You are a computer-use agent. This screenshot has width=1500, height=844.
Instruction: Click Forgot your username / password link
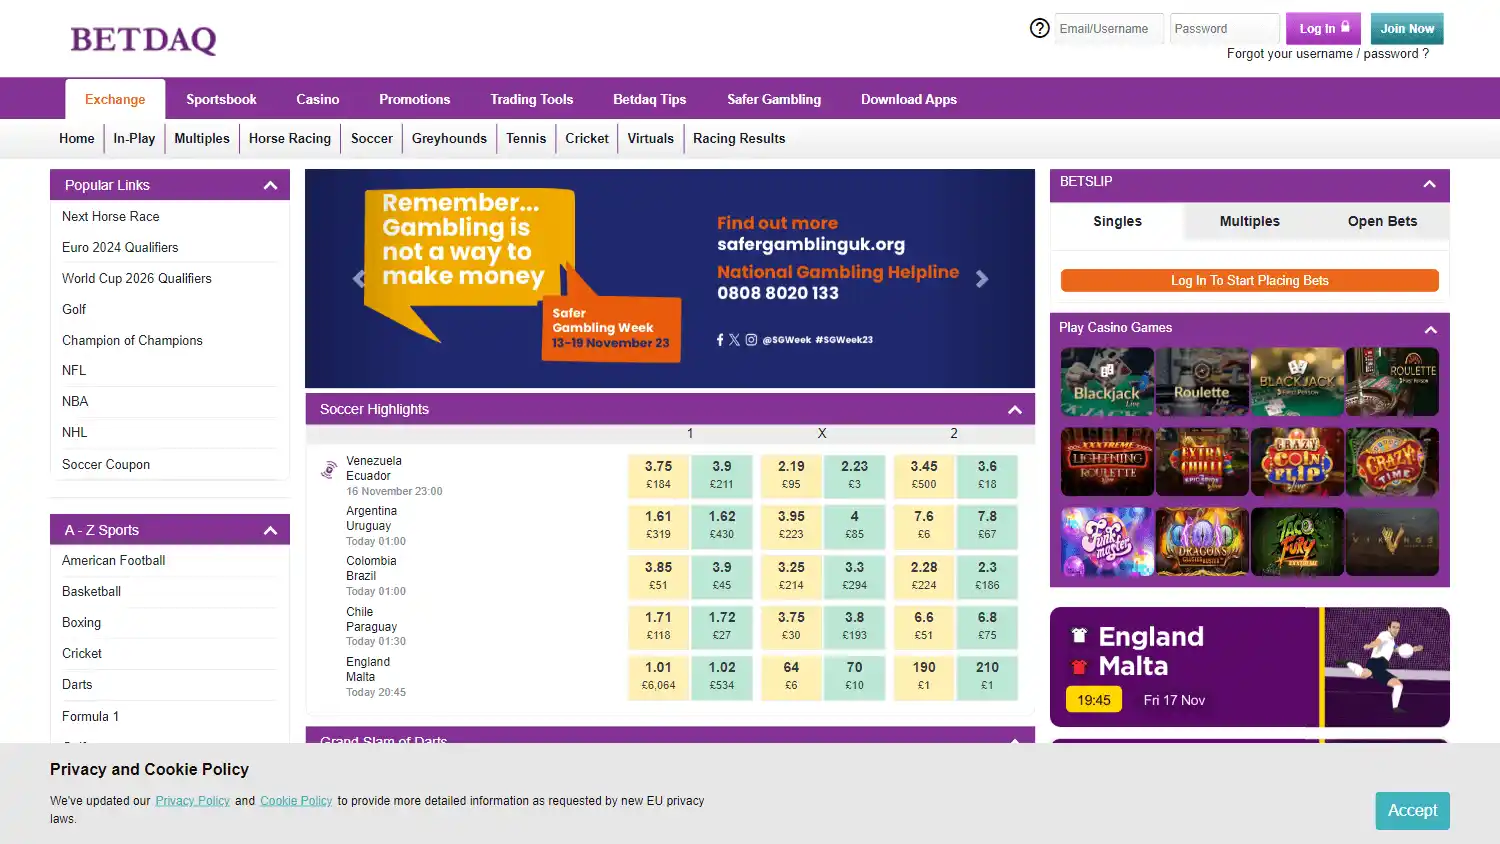[1327, 54]
